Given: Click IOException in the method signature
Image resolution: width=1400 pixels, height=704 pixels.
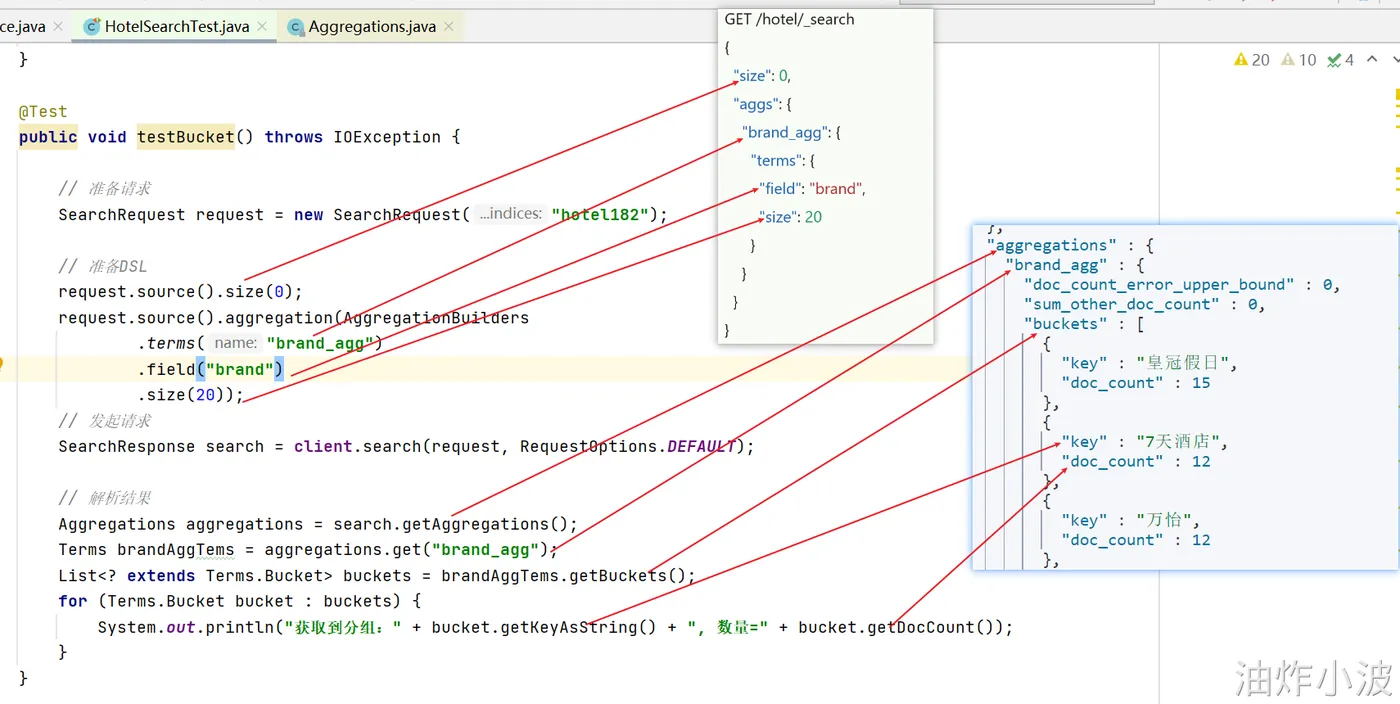Looking at the screenshot, I should click(387, 137).
